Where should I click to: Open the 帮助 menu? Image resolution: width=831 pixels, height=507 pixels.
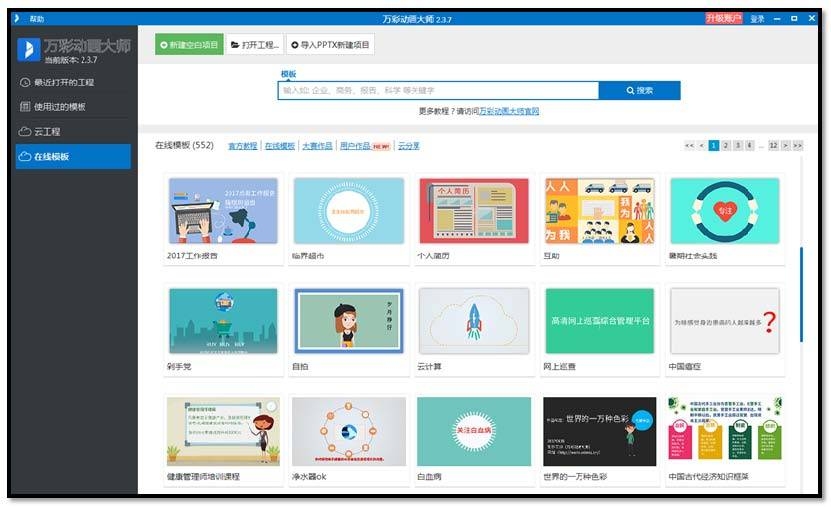click(x=36, y=18)
